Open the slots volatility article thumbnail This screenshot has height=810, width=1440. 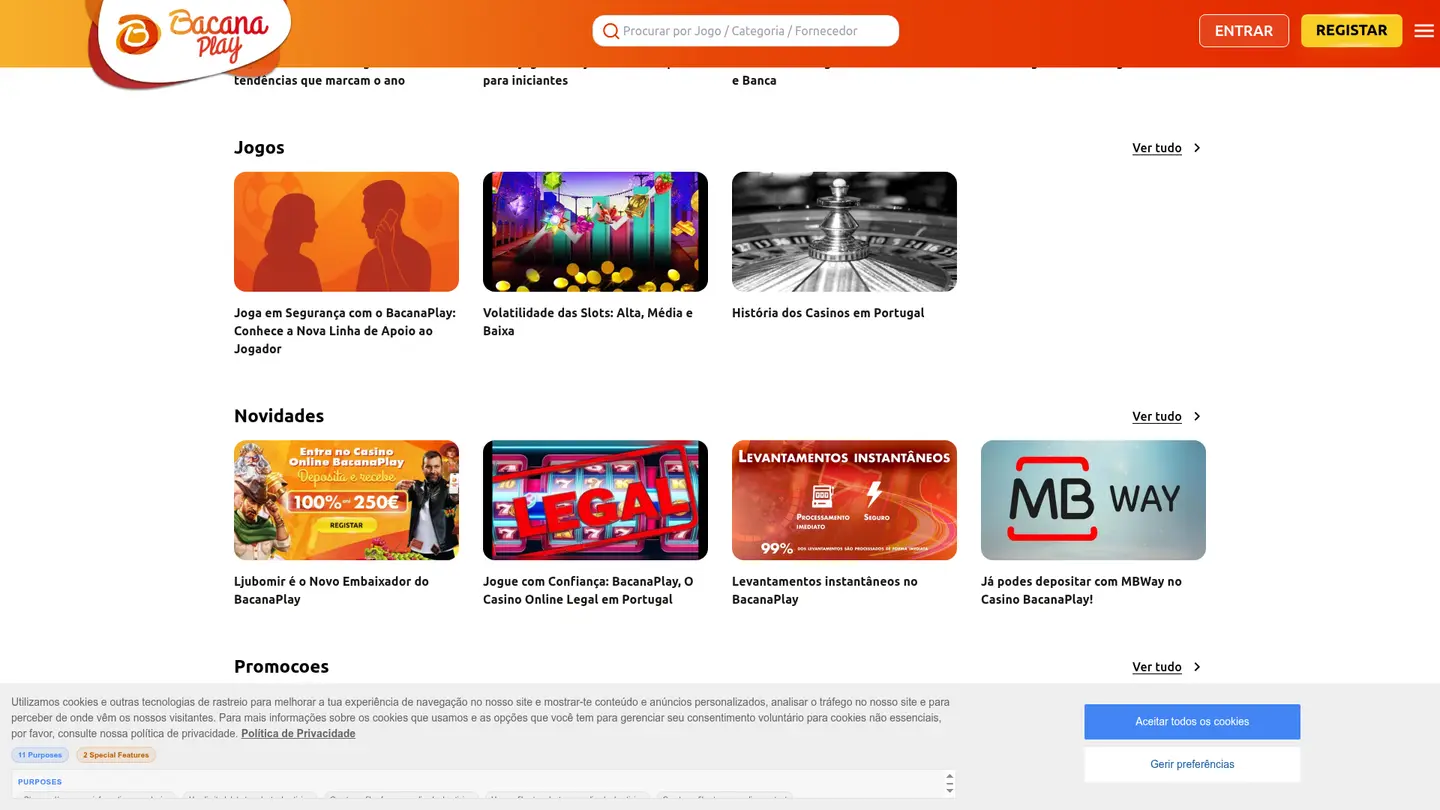(x=595, y=232)
